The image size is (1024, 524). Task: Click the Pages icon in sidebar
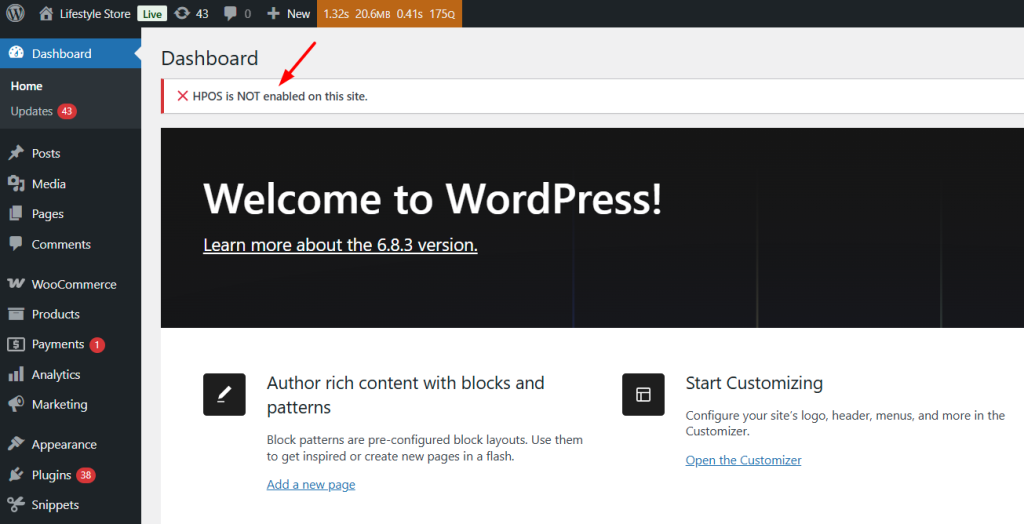coord(16,214)
